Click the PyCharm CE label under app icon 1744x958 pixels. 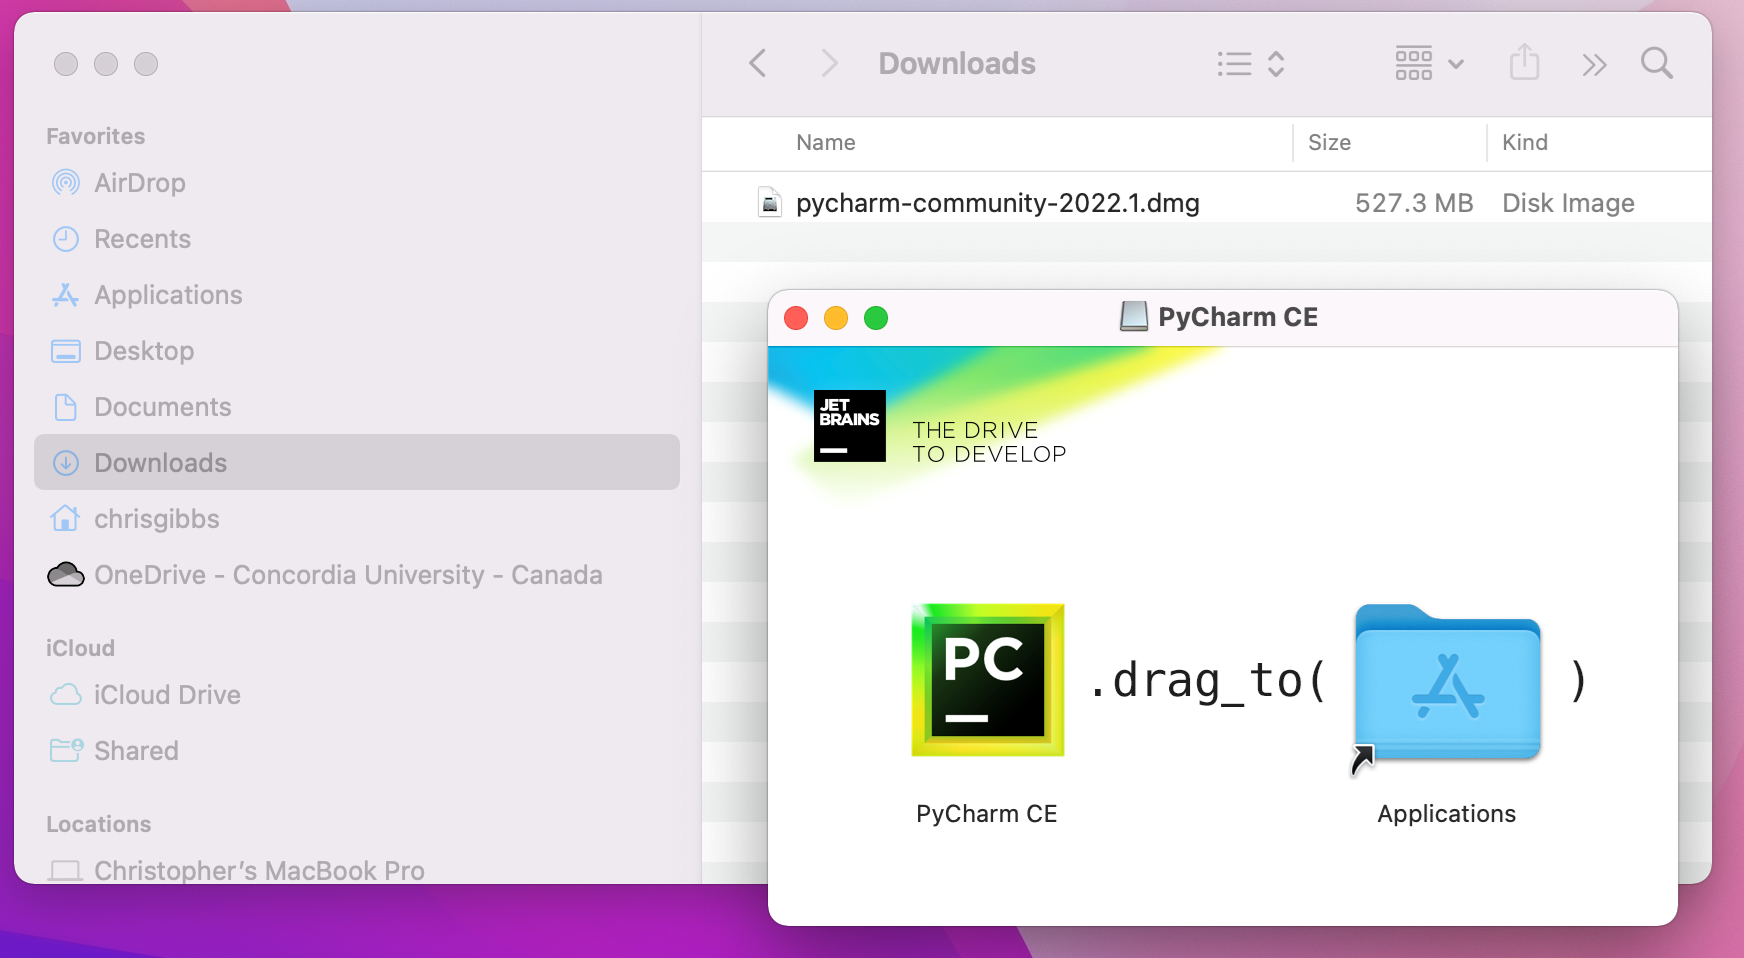pos(987,814)
